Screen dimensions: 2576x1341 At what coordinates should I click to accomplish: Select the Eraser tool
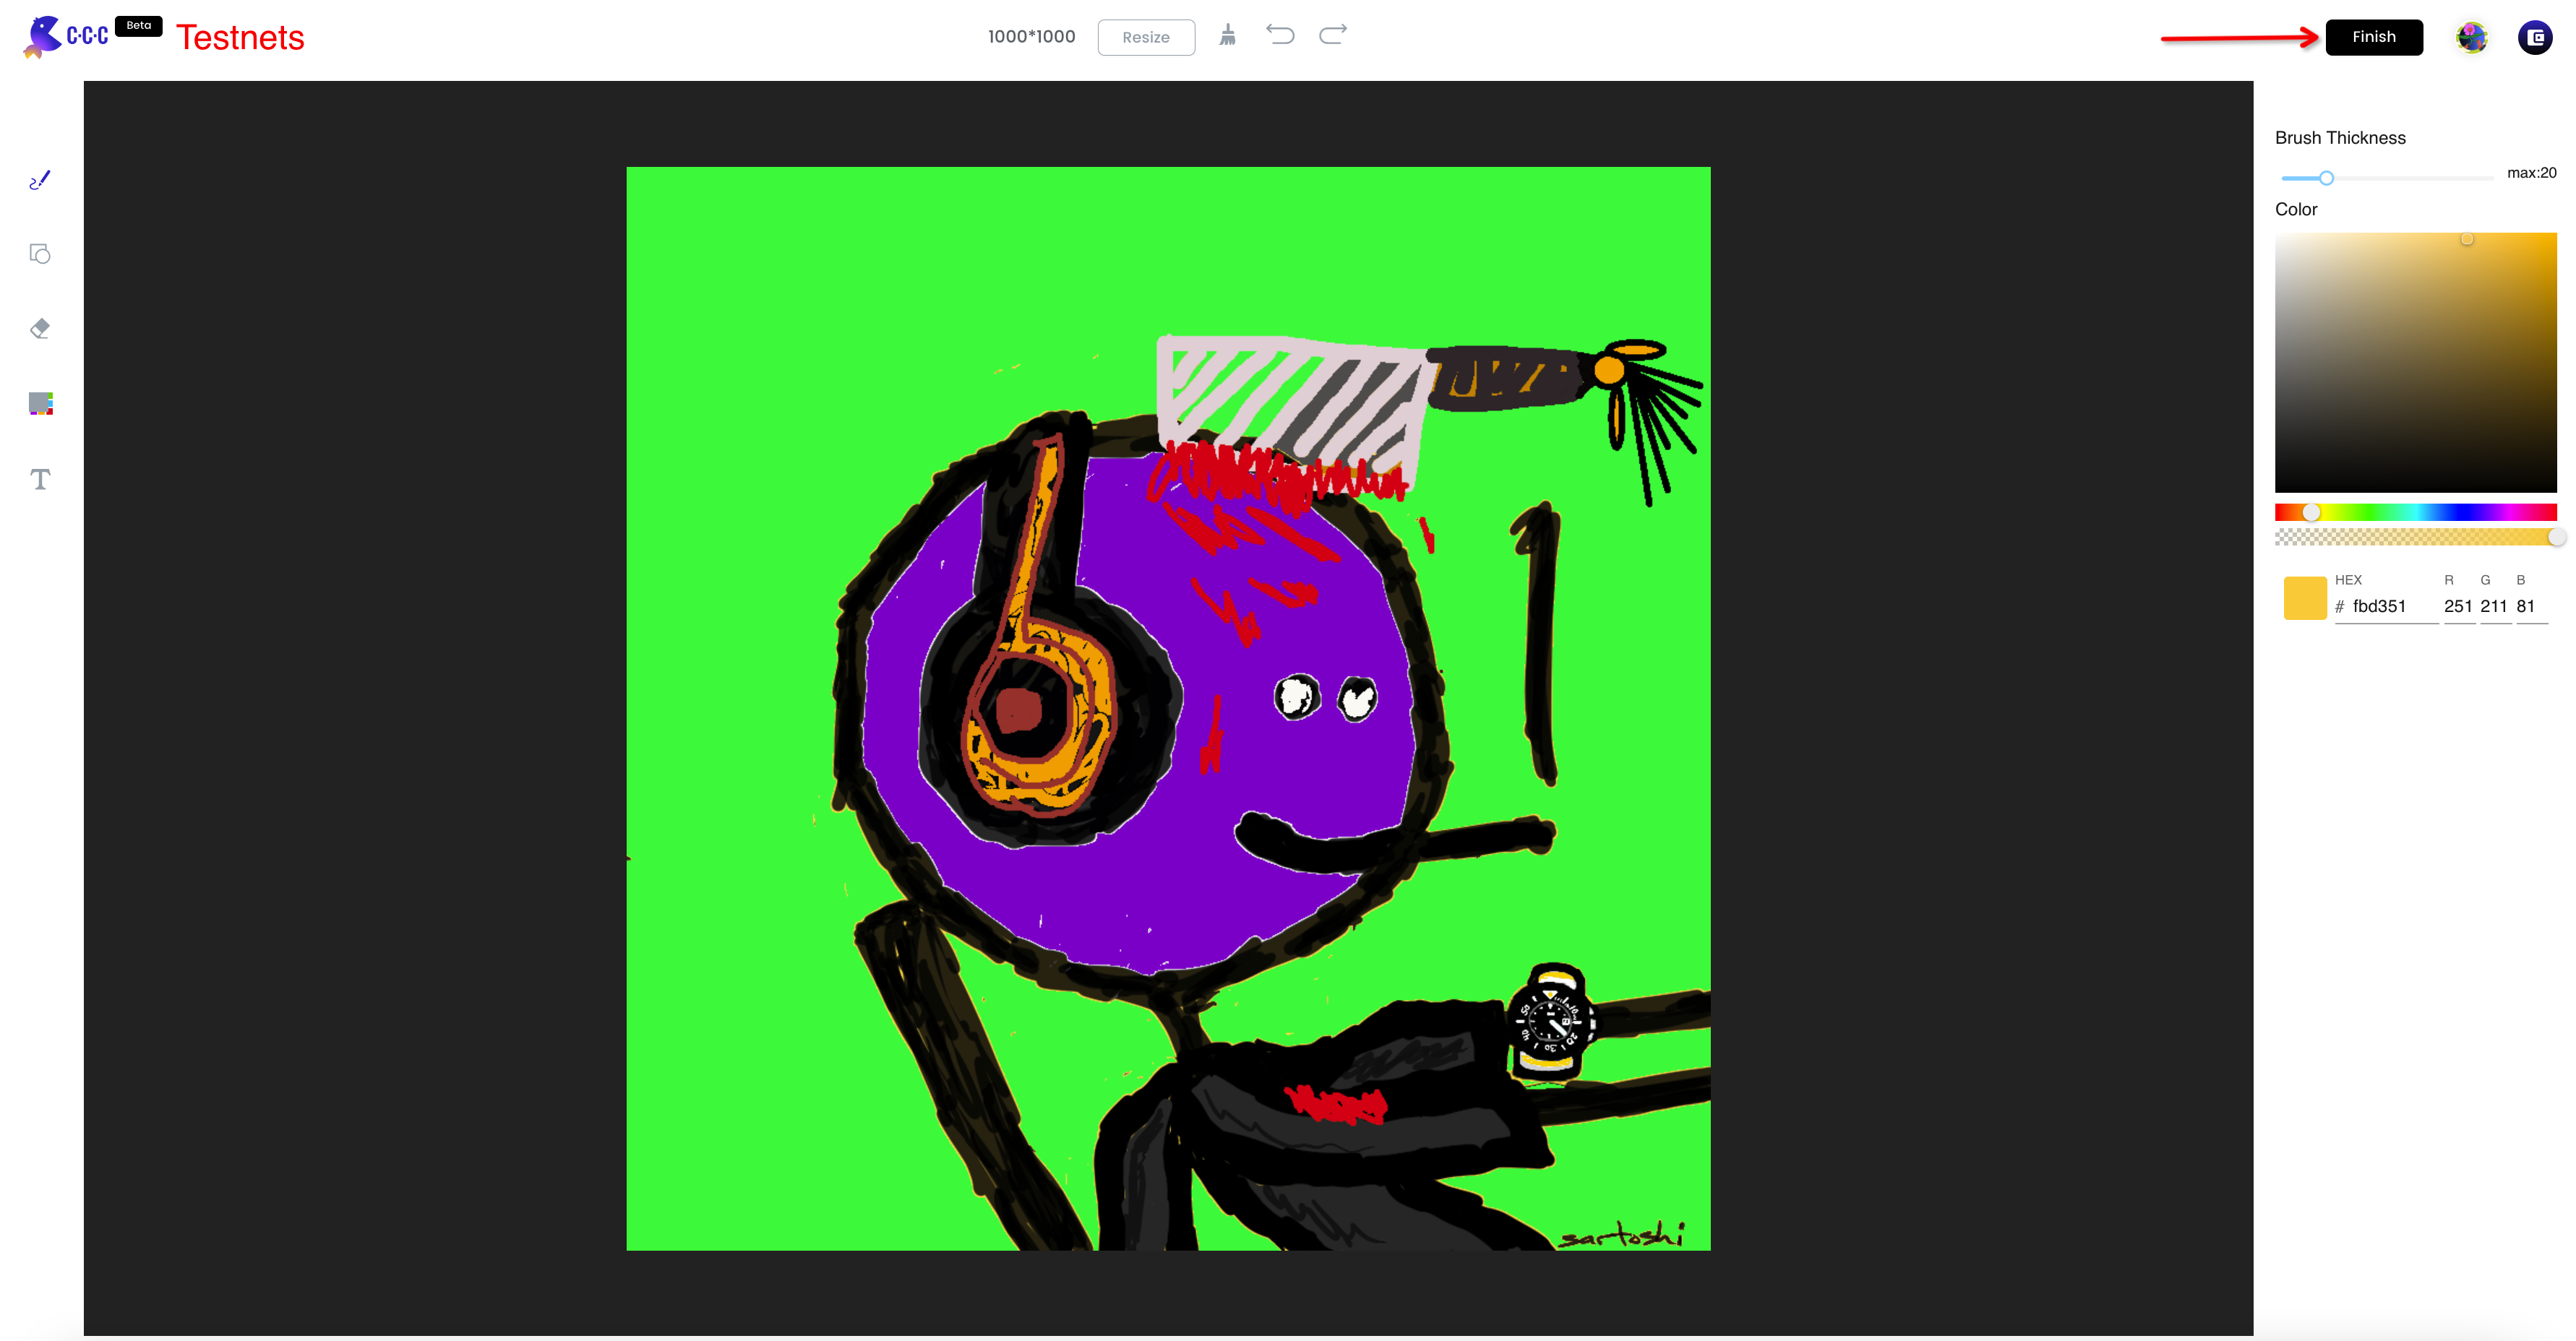40,328
